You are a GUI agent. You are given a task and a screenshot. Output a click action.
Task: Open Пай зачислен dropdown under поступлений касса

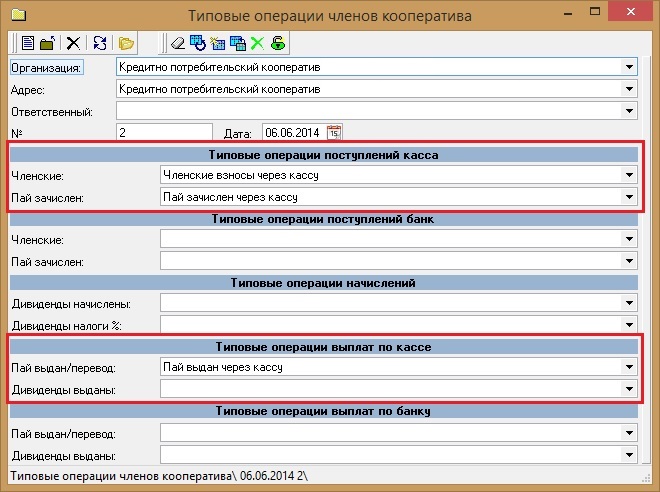(x=629, y=197)
